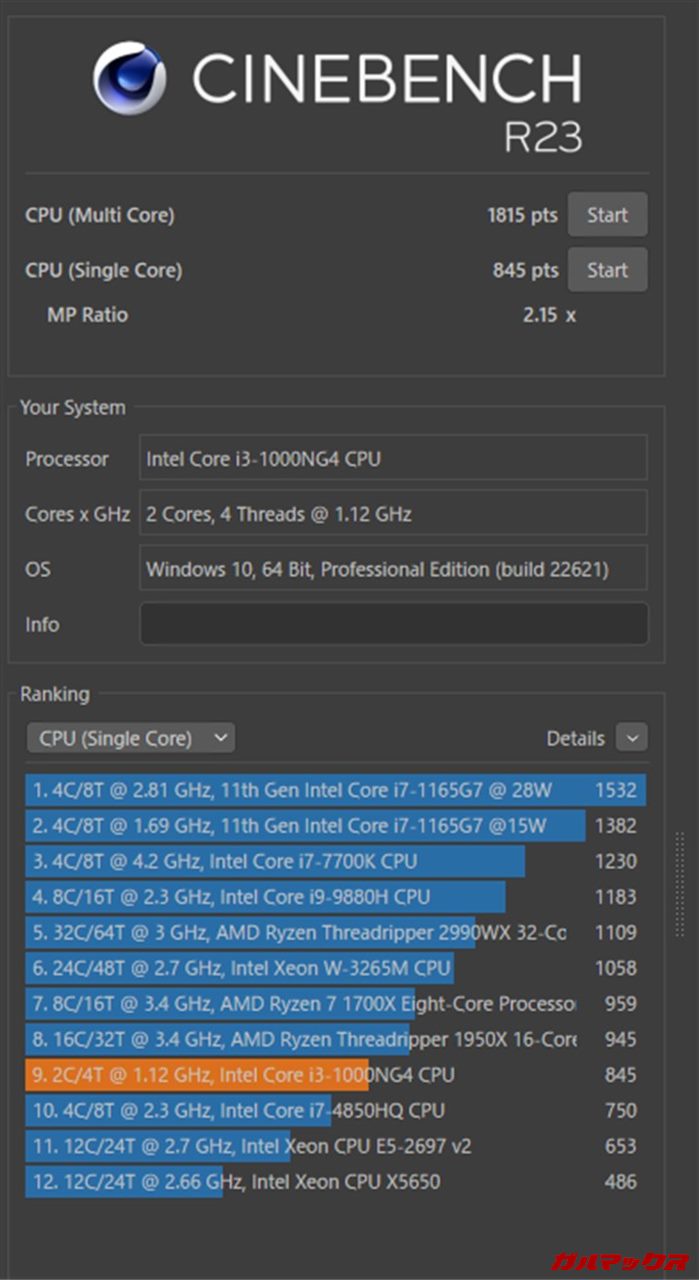
Task: Open the CPU (Single Core) ranking dropdown
Action: click(x=131, y=739)
